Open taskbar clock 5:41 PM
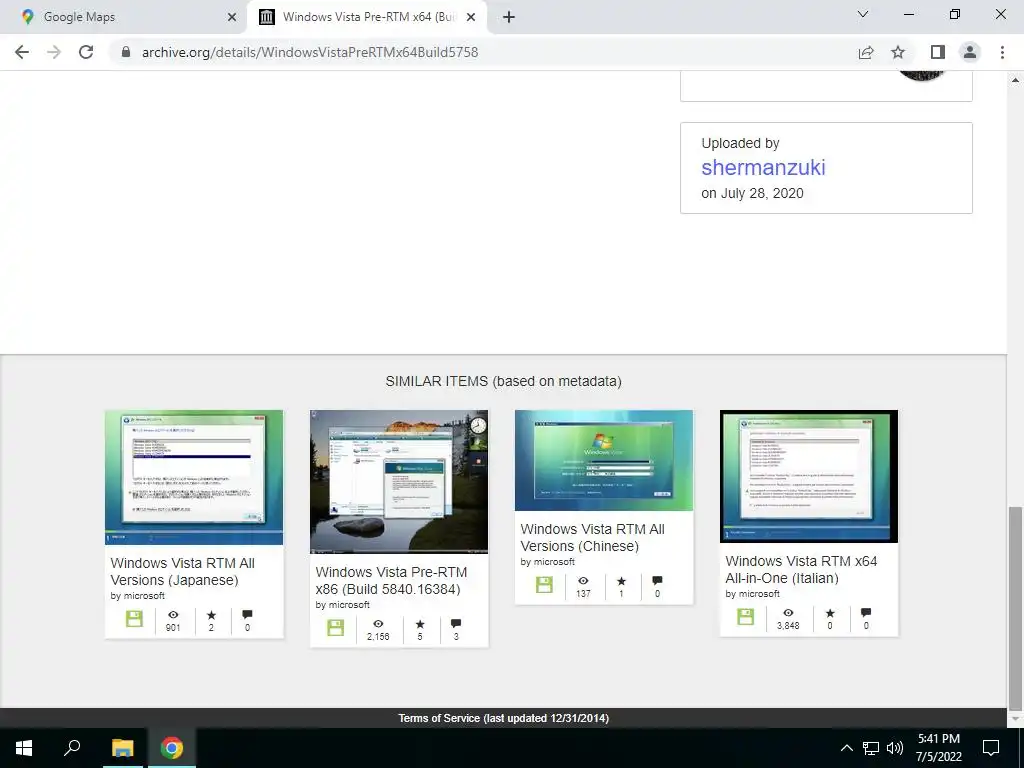Image resolution: width=1024 pixels, height=768 pixels. coord(938,748)
